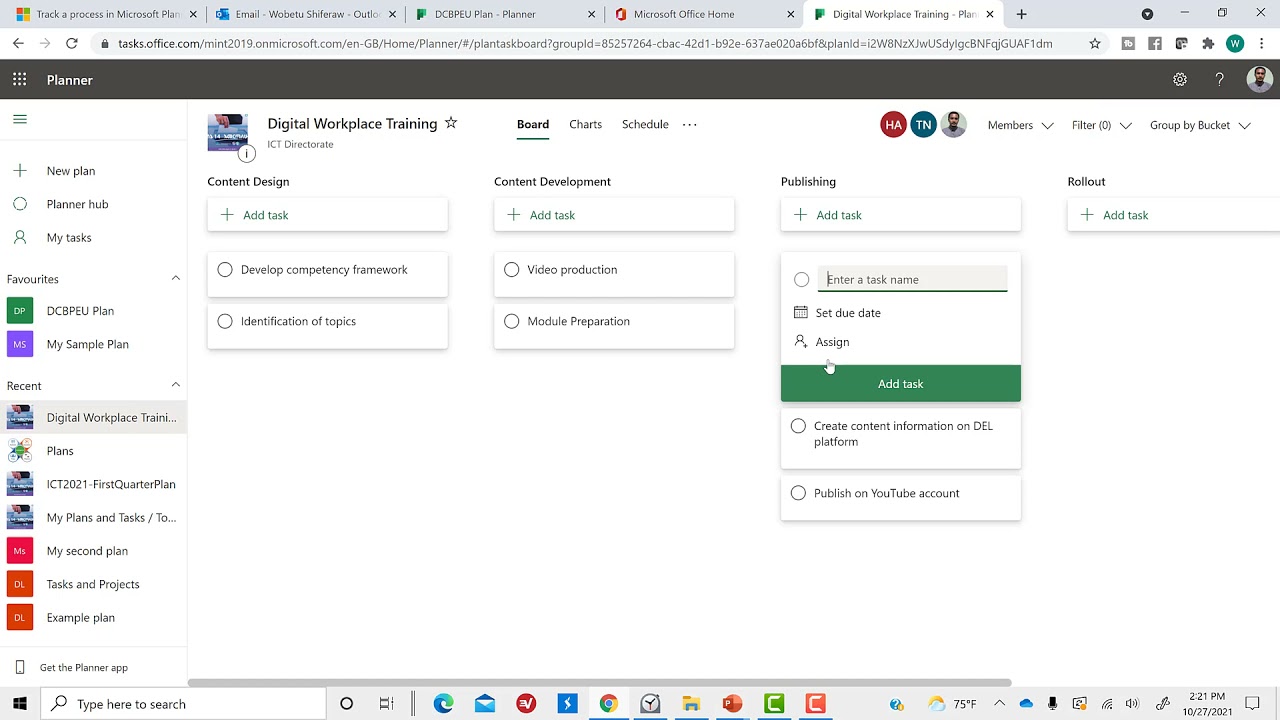Switch to the Schedule view
Image resolution: width=1280 pixels, height=720 pixels.
click(x=645, y=125)
